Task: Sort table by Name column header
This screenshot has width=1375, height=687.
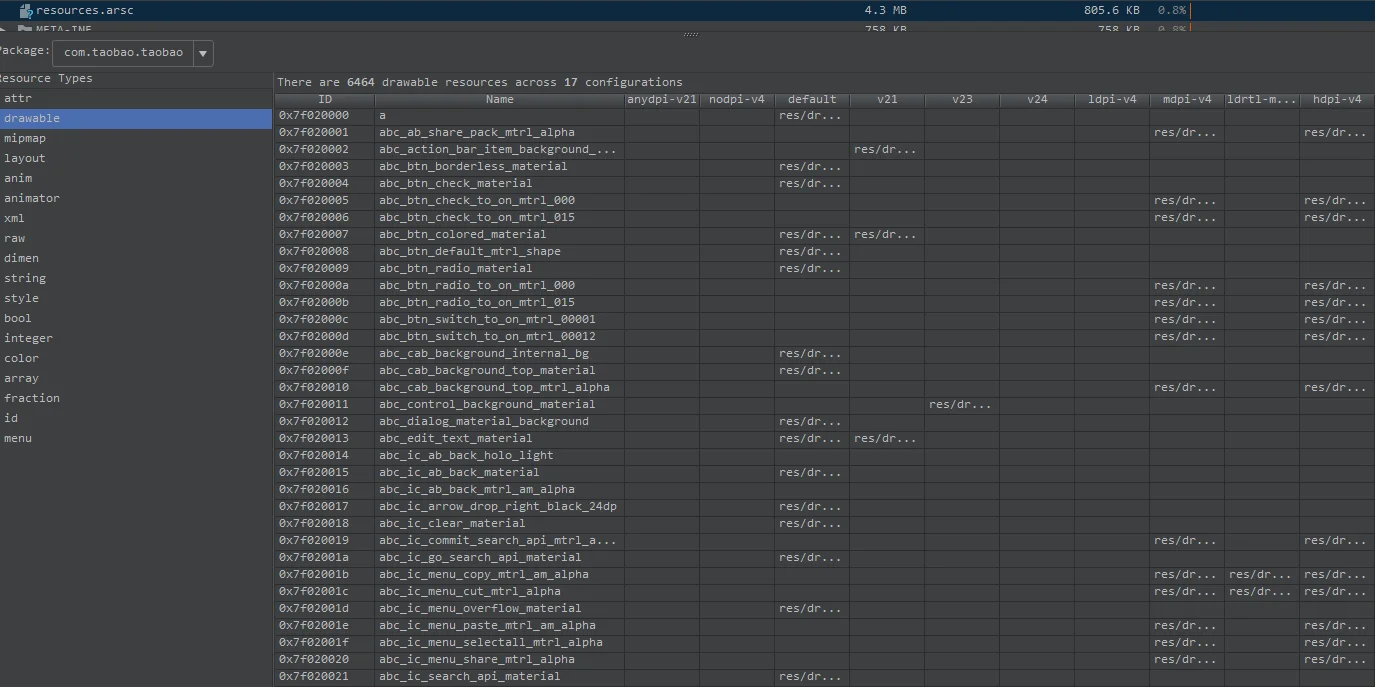Action: [x=500, y=99]
